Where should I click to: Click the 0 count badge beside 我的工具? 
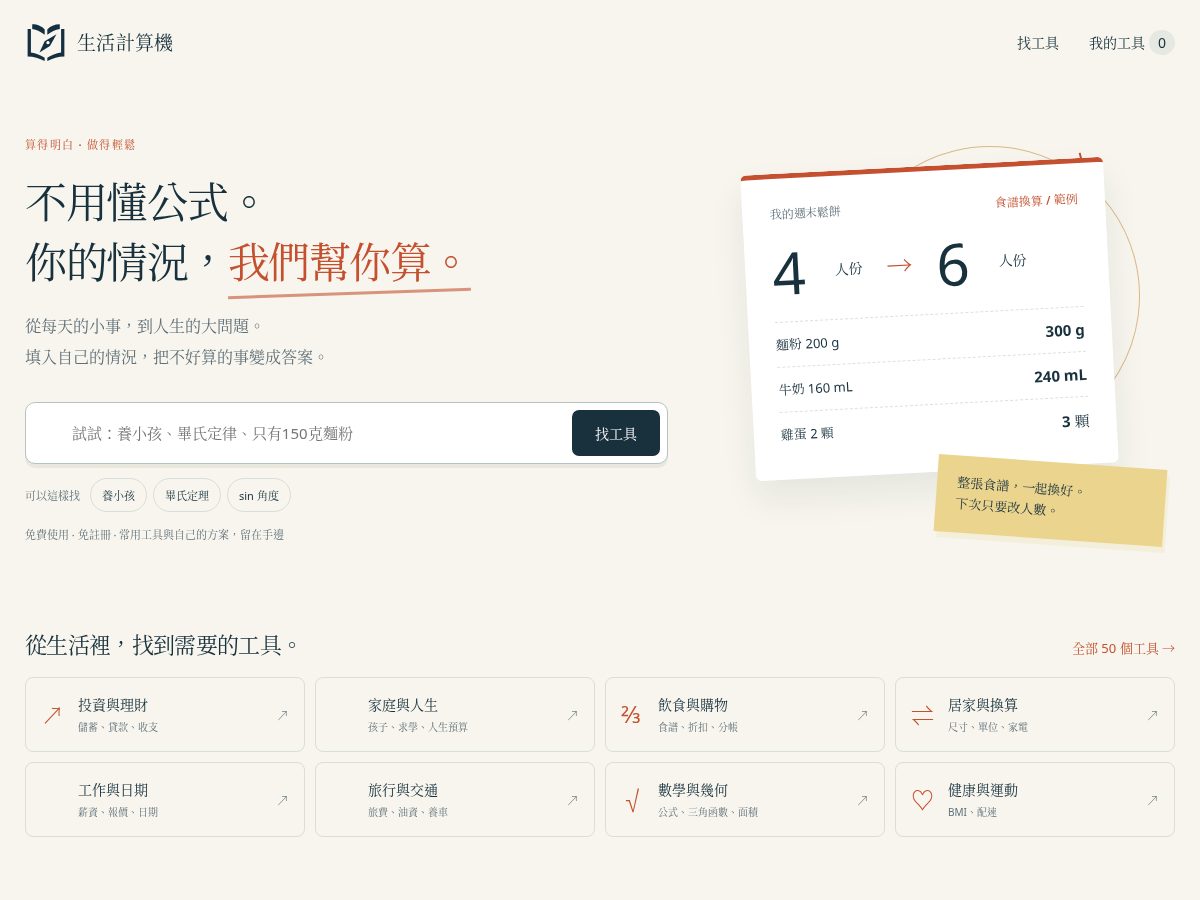[x=1161, y=43]
